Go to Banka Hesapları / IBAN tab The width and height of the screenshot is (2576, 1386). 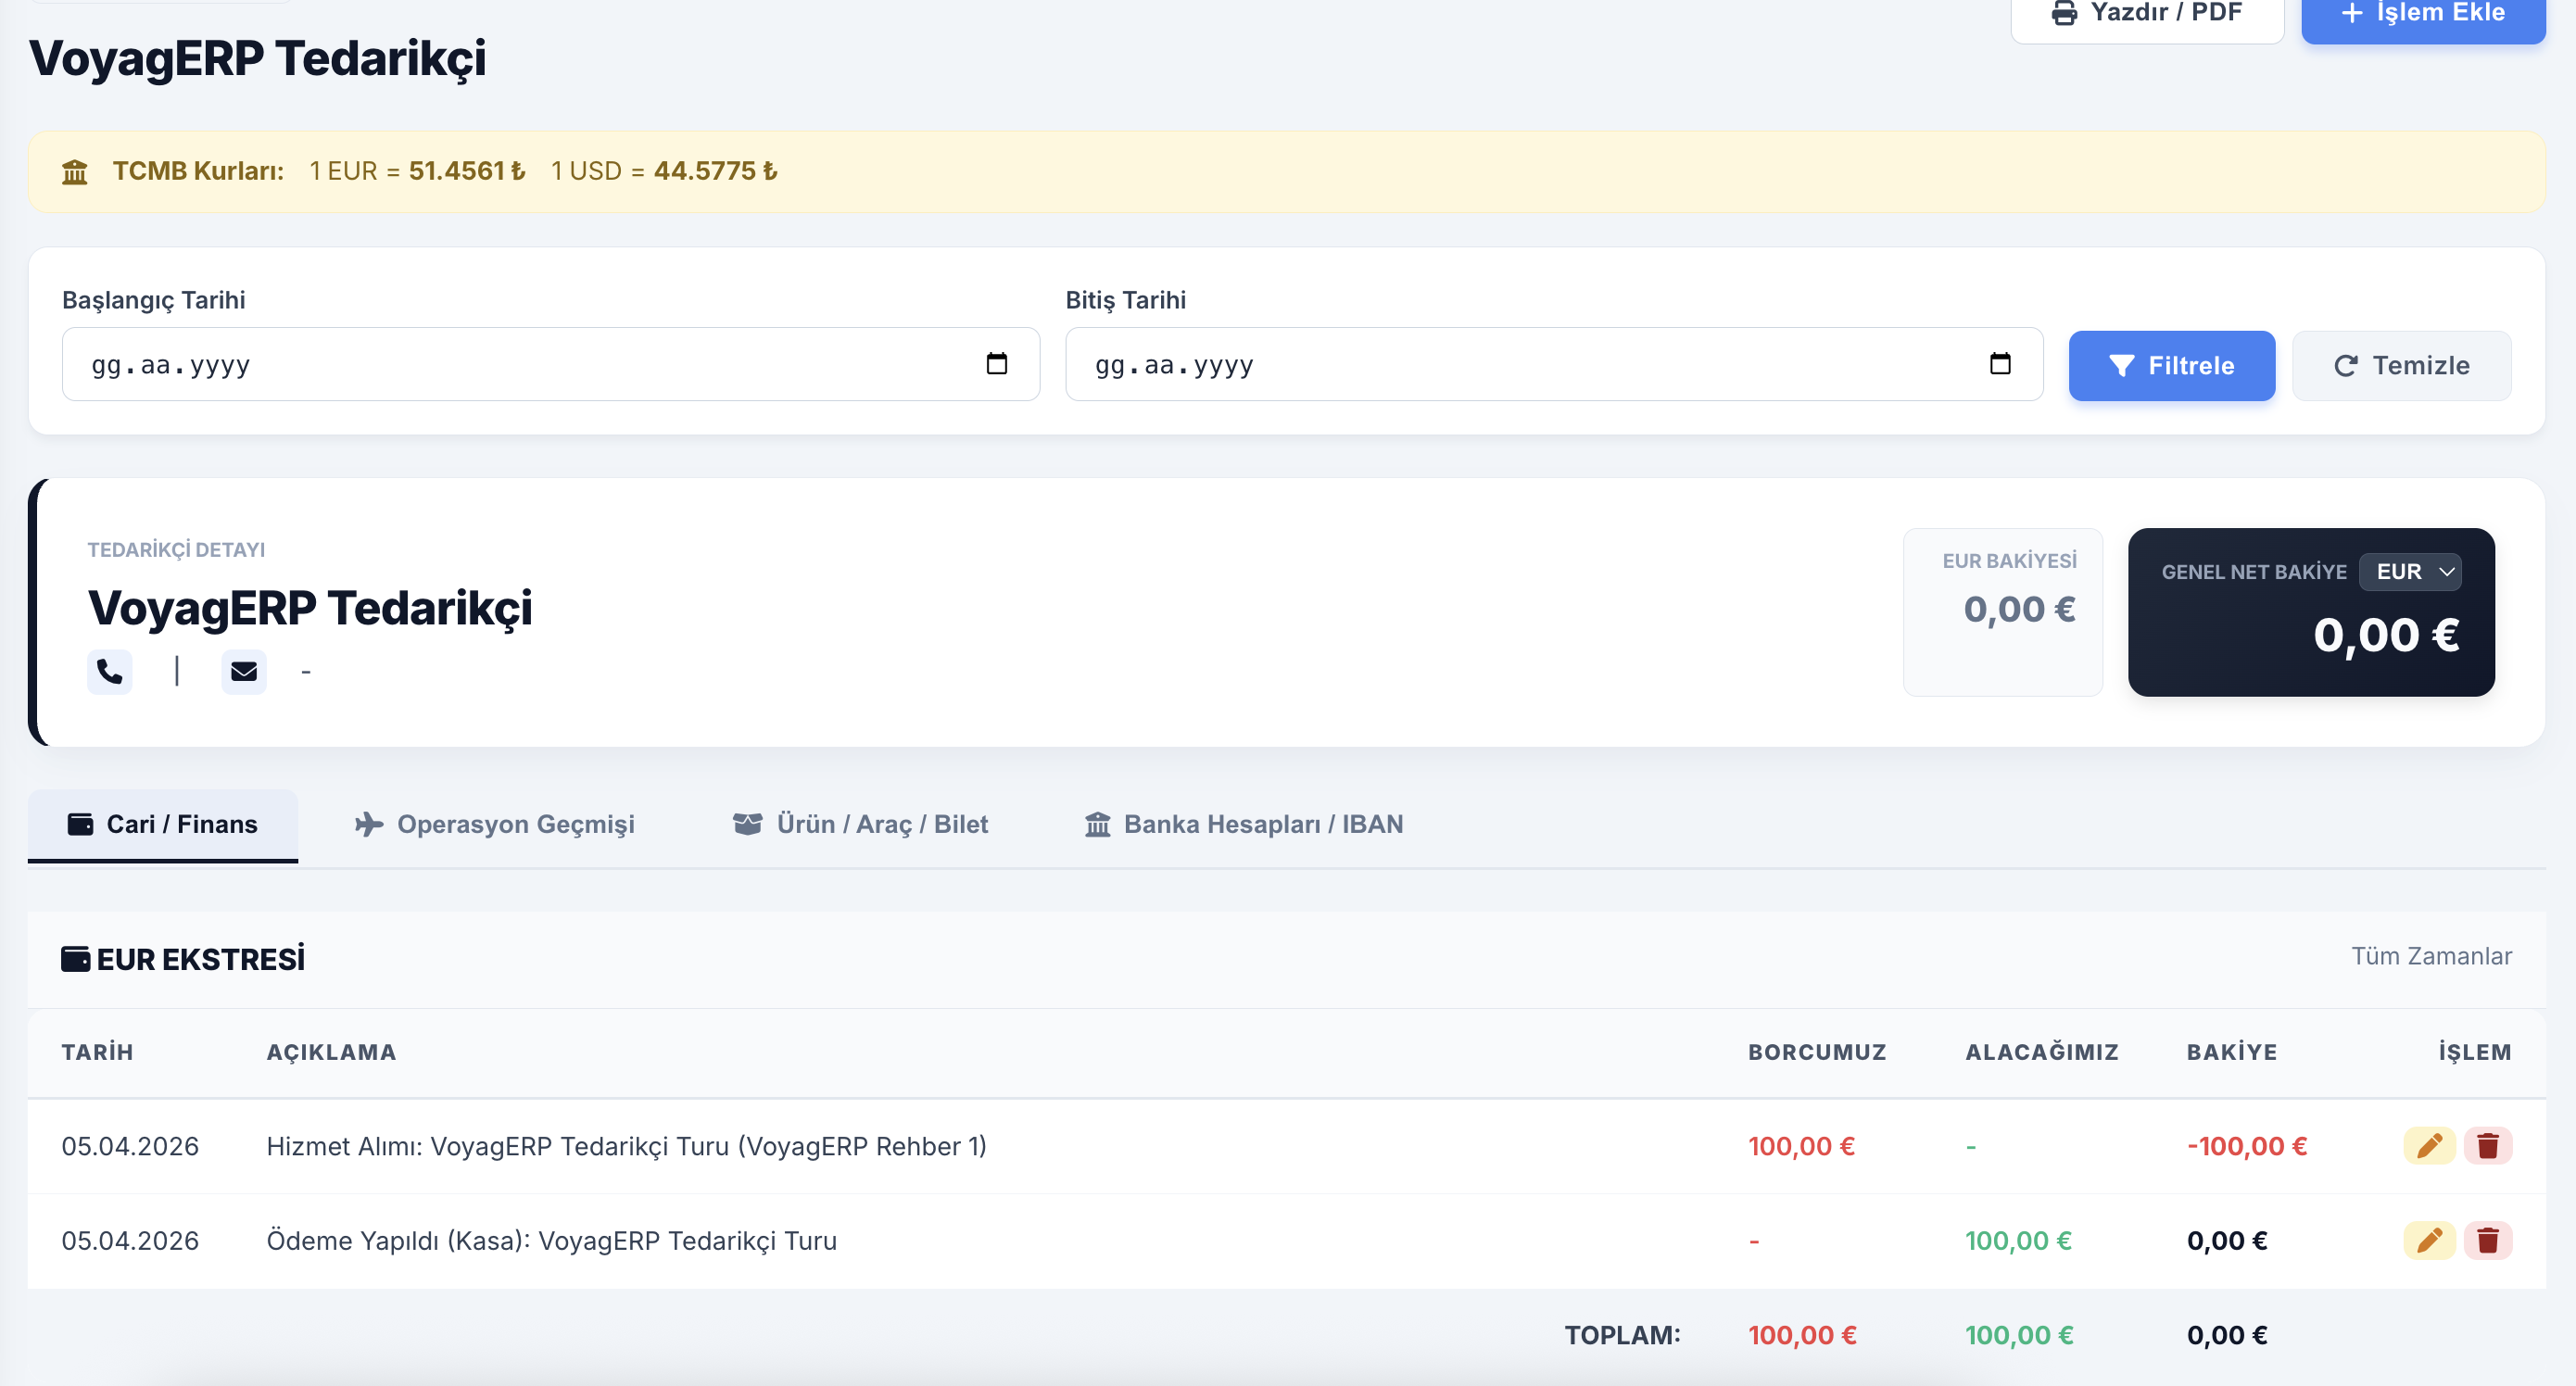pyautogui.click(x=1244, y=824)
